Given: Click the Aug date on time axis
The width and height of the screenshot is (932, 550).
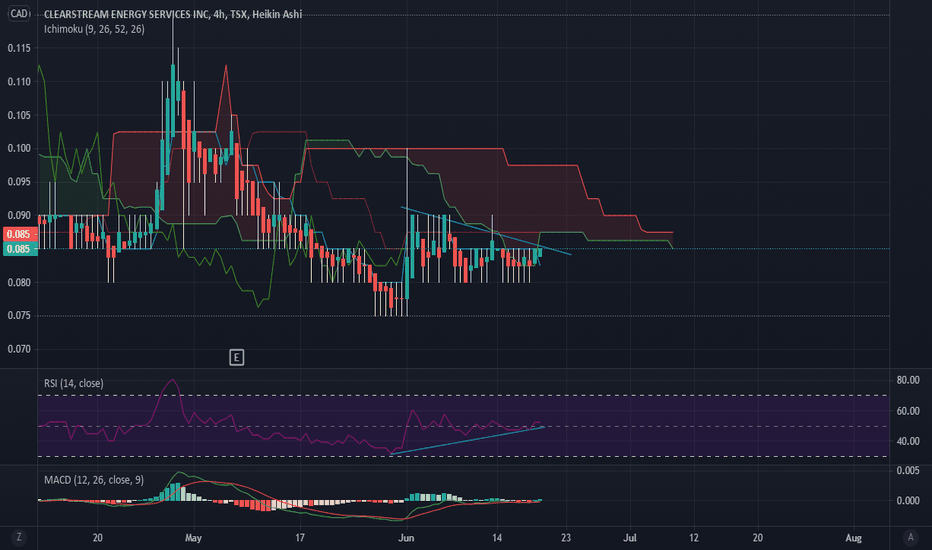Looking at the screenshot, I should (854, 538).
